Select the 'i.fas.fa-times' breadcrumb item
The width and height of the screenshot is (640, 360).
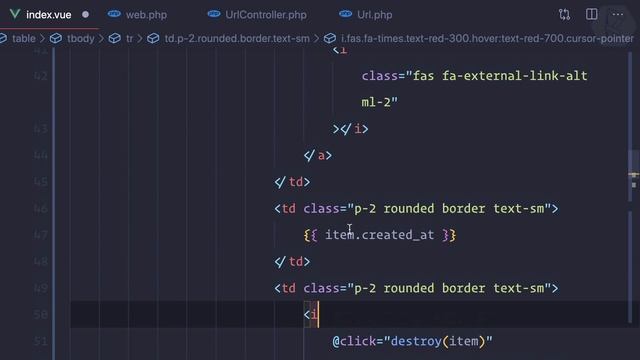point(487,39)
